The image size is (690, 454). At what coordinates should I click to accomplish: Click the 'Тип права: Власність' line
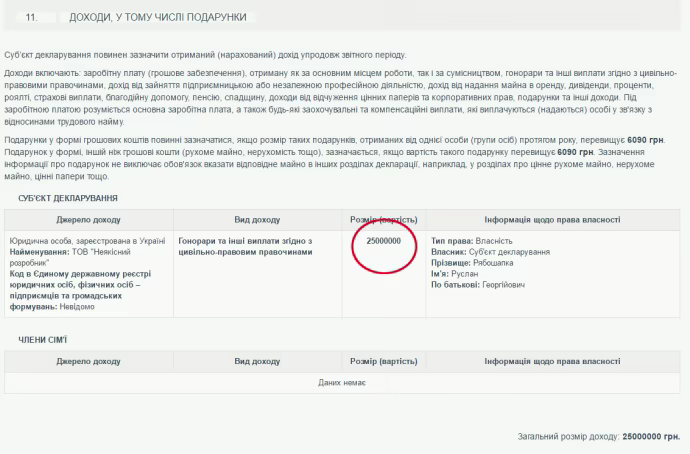click(472, 241)
